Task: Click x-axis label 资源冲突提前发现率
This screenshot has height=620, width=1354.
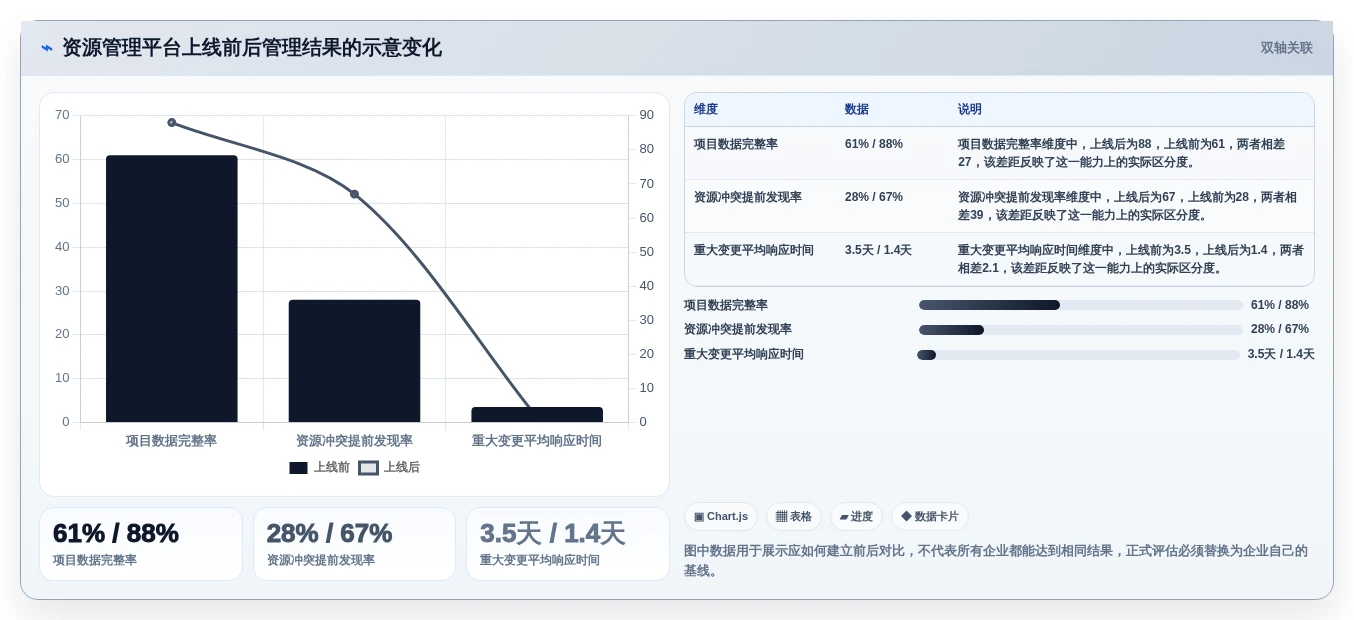Action: pos(354,441)
